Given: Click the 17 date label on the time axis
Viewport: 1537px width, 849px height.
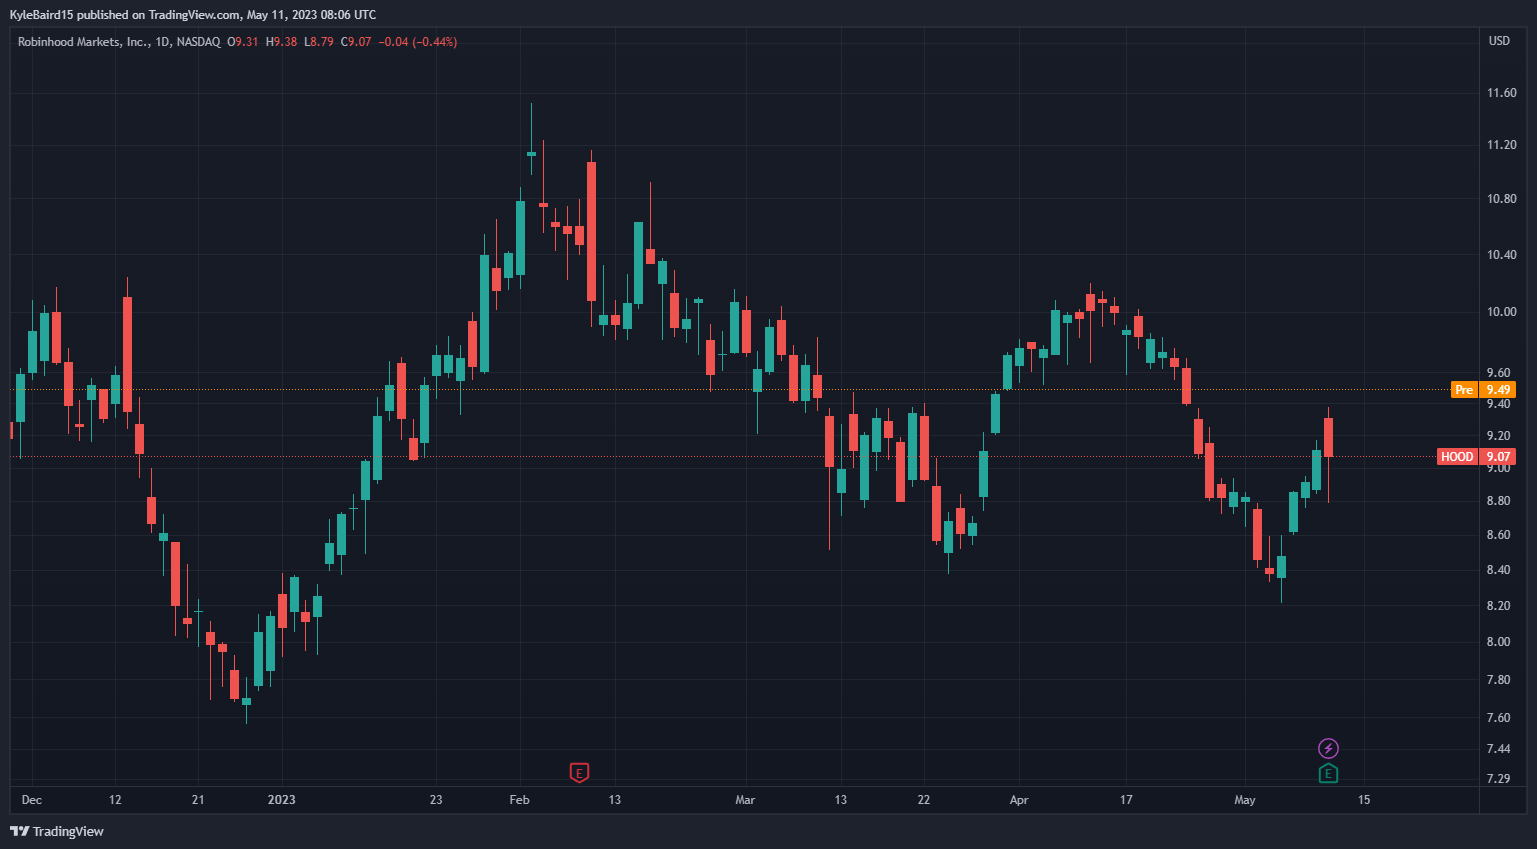Looking at the screenshot, I should pyautogui.click(x=1126, y=800).
